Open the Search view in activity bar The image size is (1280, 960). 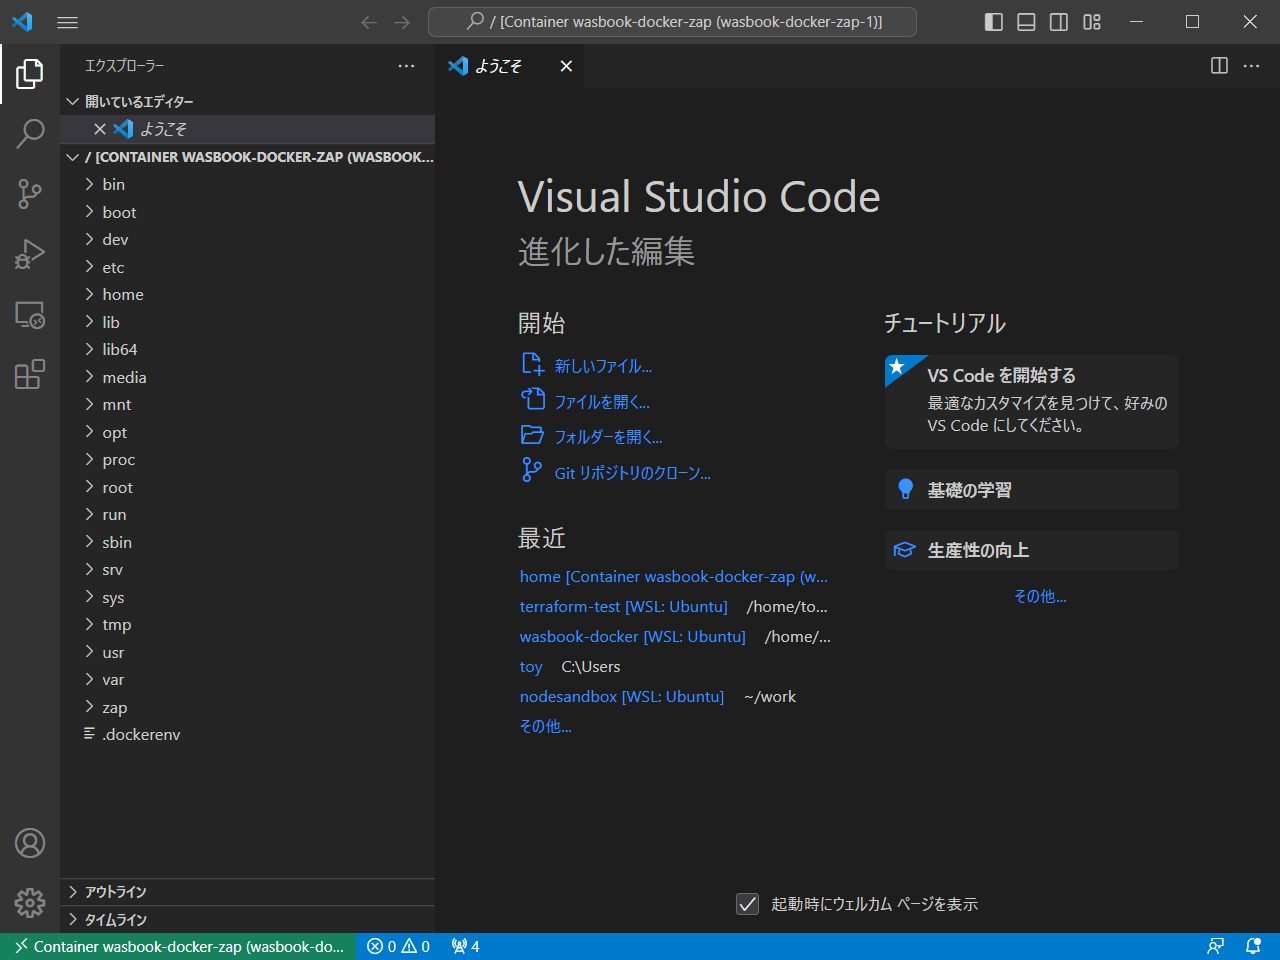30,133
